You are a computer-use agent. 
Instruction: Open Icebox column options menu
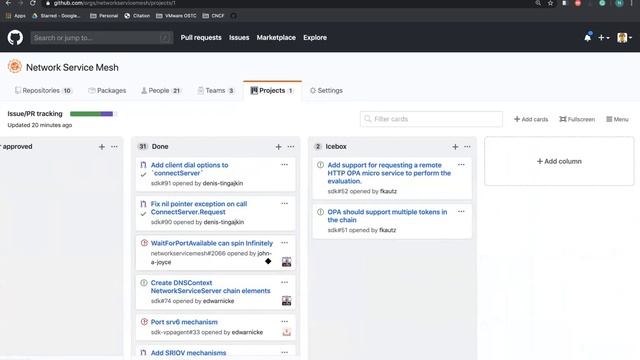tap(467, 147)
